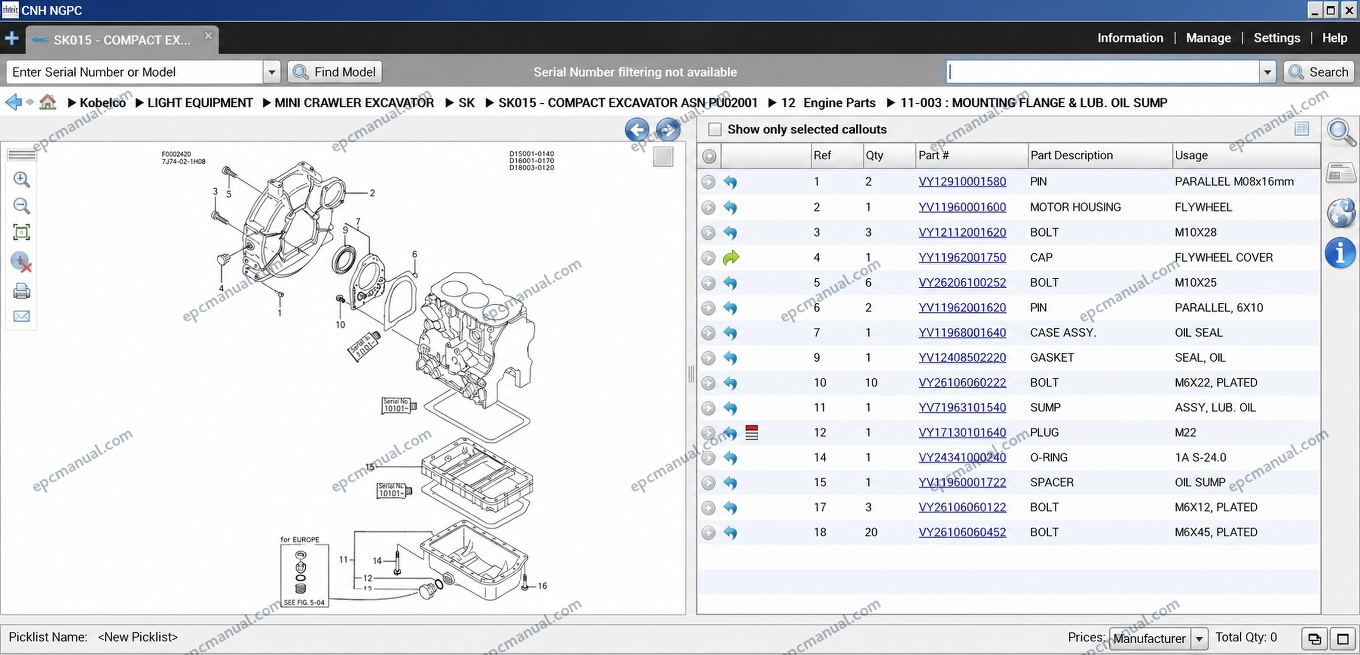
Task: Open the Prices Manufacturer dropdown
Action: [x=1200, y=638]
